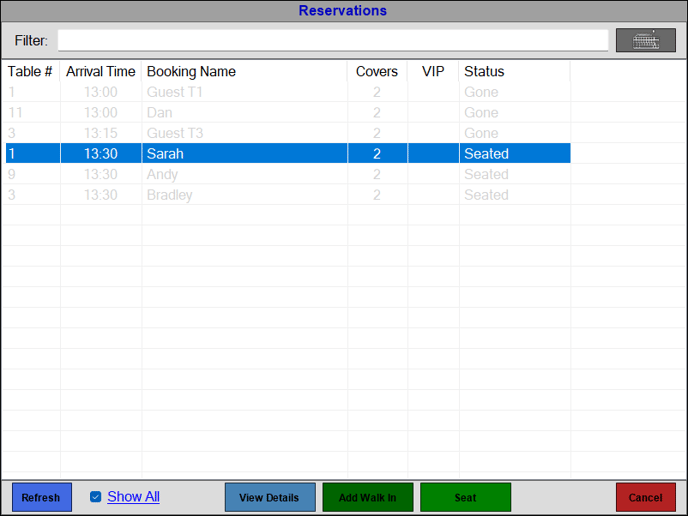
Task: Click the Add Walk In button
Action: coord(367,497)
